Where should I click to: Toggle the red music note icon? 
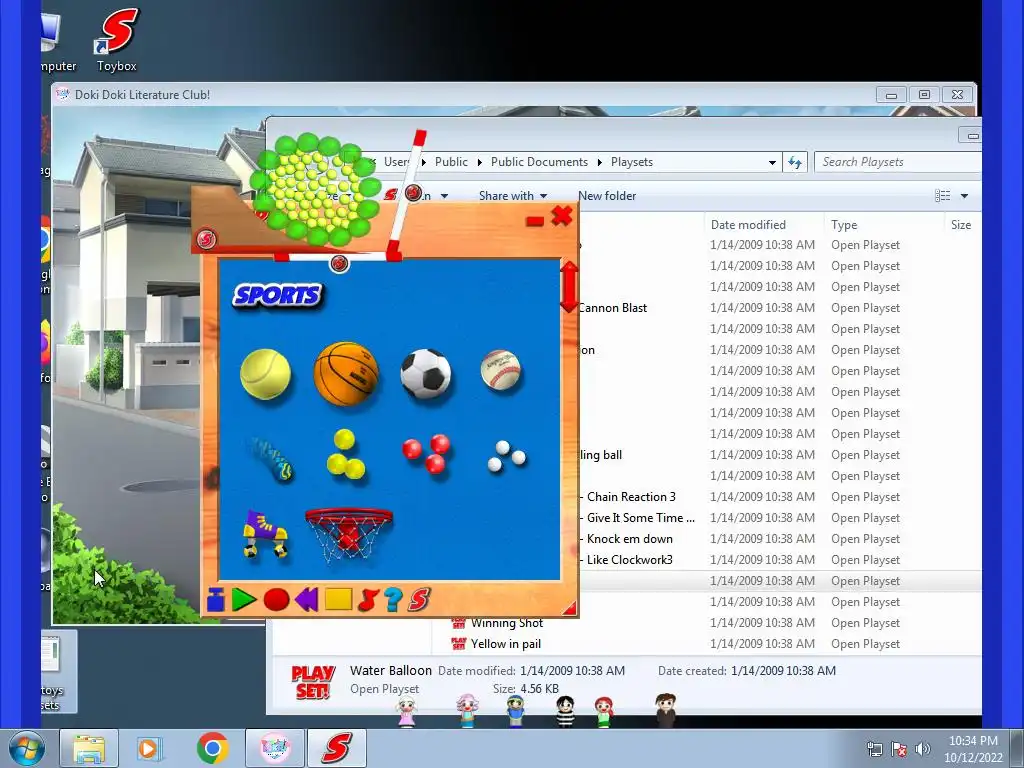tap(368, 599)
